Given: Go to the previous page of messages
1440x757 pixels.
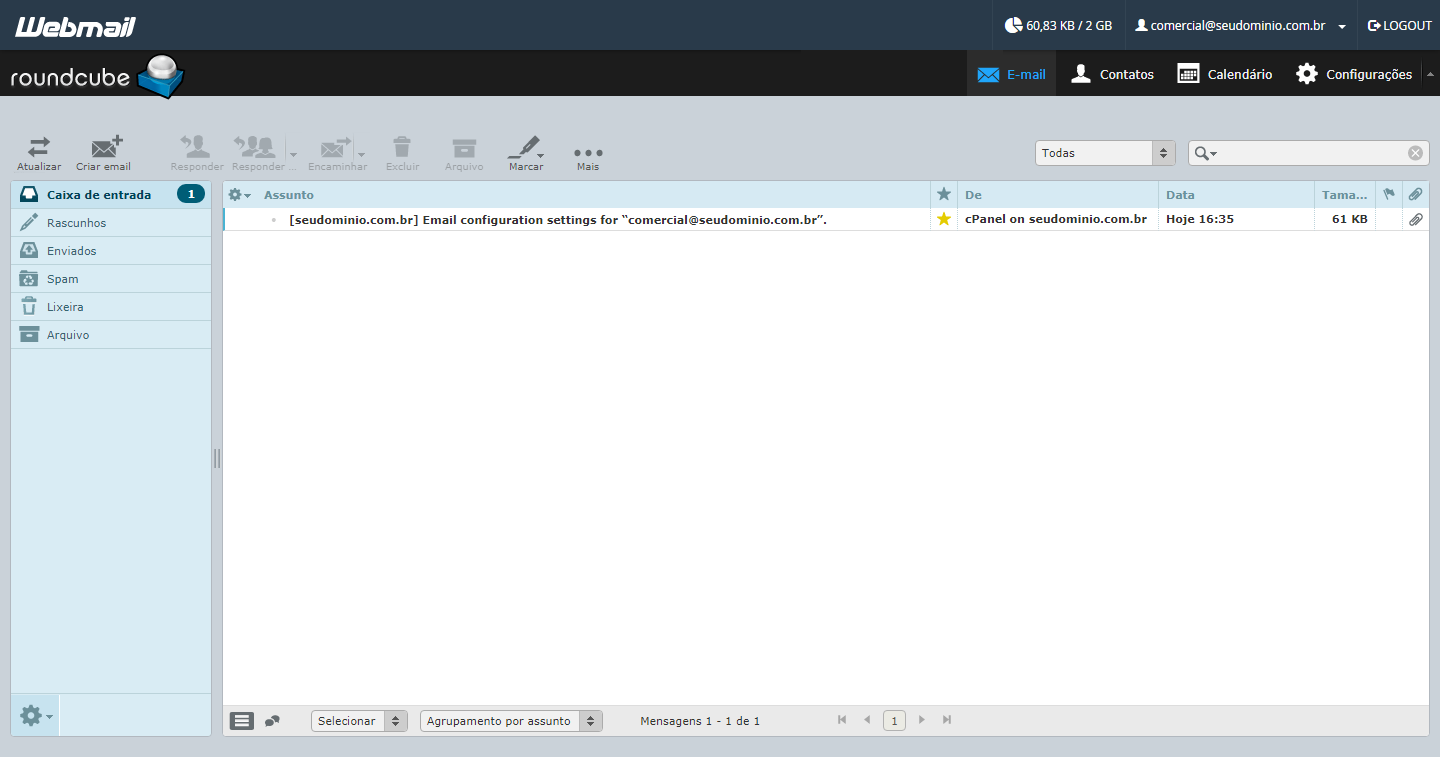Looking at the screenshot, I should click(x=867, y=720).
